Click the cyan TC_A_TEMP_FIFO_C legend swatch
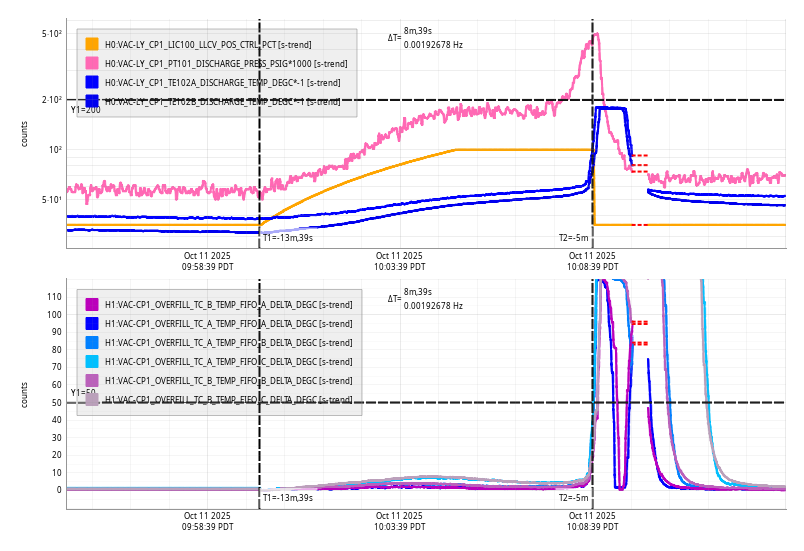804x551 pixels. tap(92, 362)
